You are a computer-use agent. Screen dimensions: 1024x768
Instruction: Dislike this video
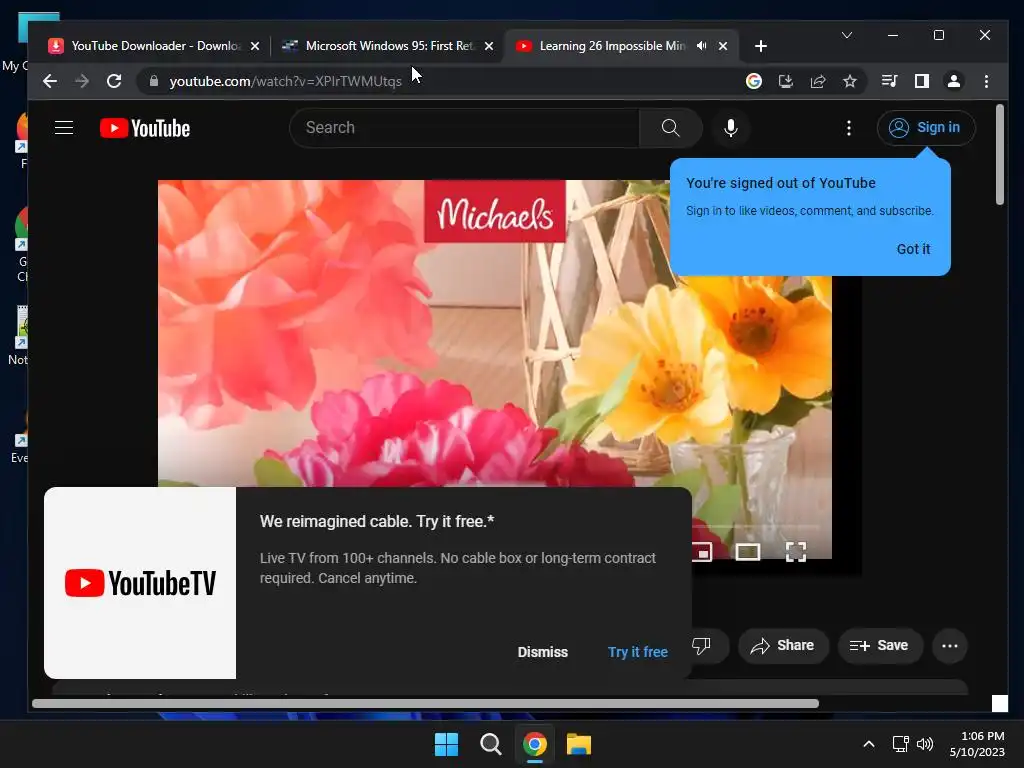701,646
